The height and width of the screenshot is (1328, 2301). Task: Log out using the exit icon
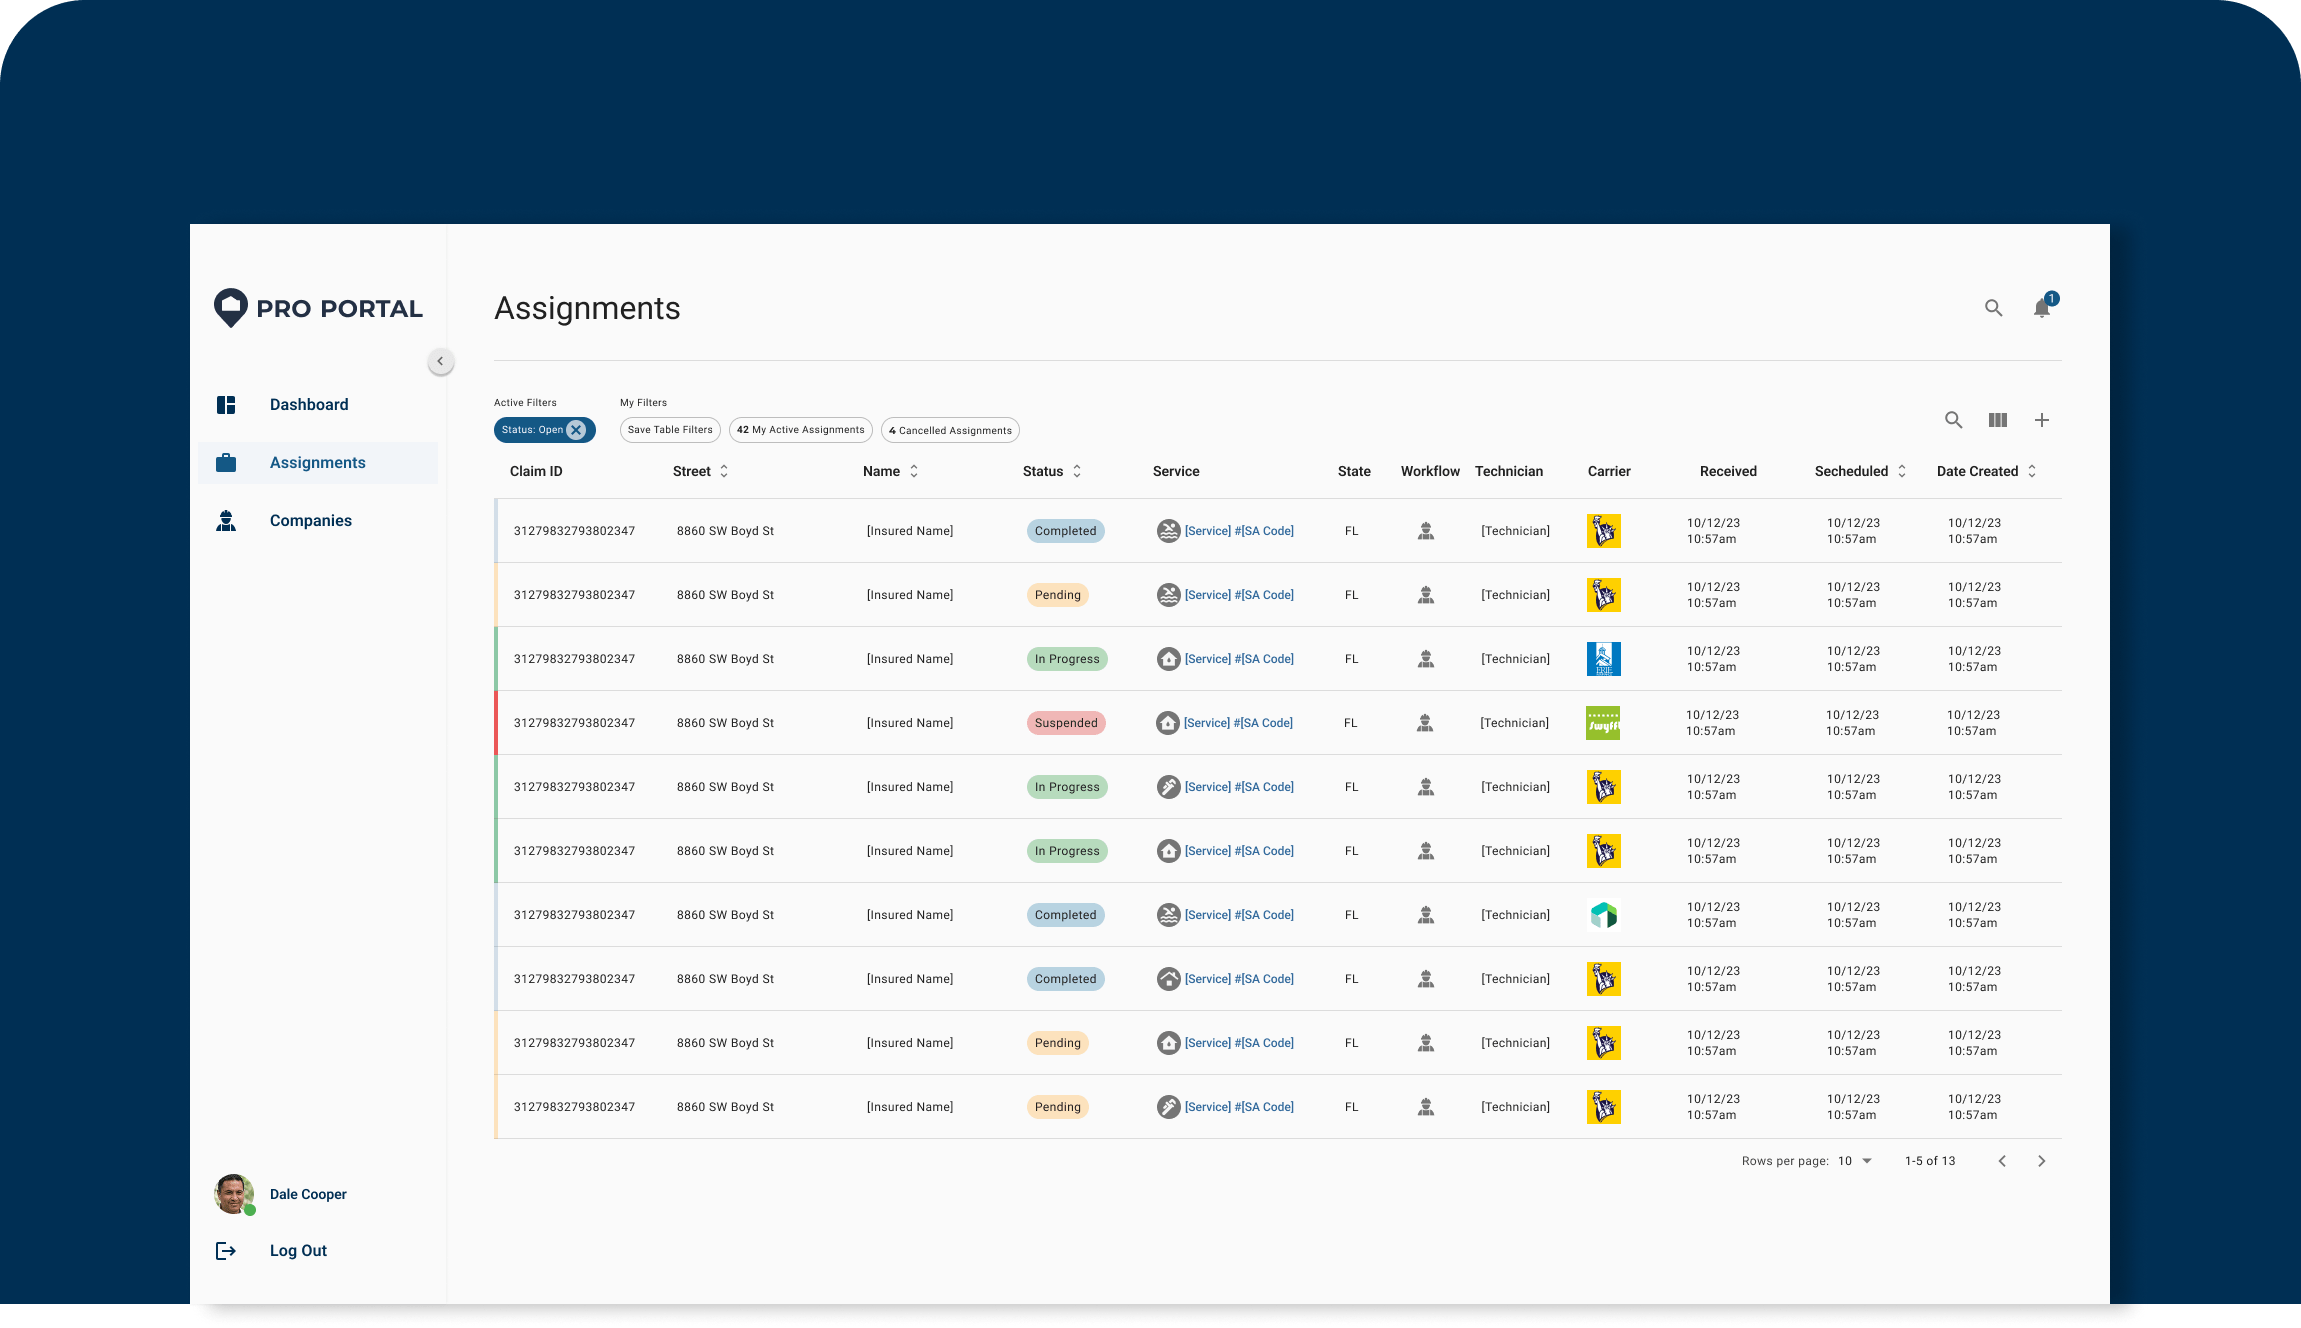point(226,1251)
